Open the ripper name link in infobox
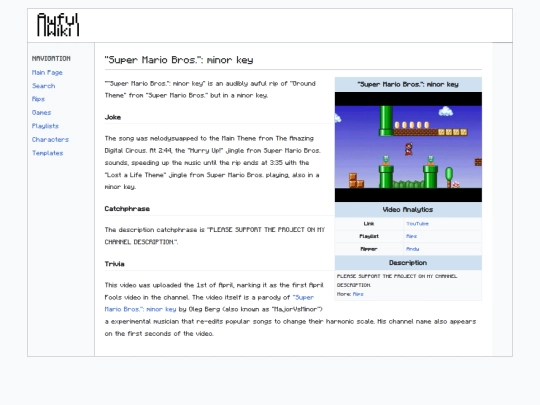Viewport: 540px width, 405px height. 413,249
